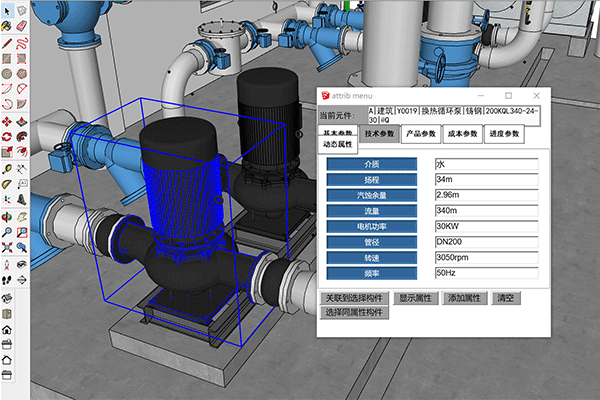
Task: Maximize the attrib menu window
Action: 509,95
